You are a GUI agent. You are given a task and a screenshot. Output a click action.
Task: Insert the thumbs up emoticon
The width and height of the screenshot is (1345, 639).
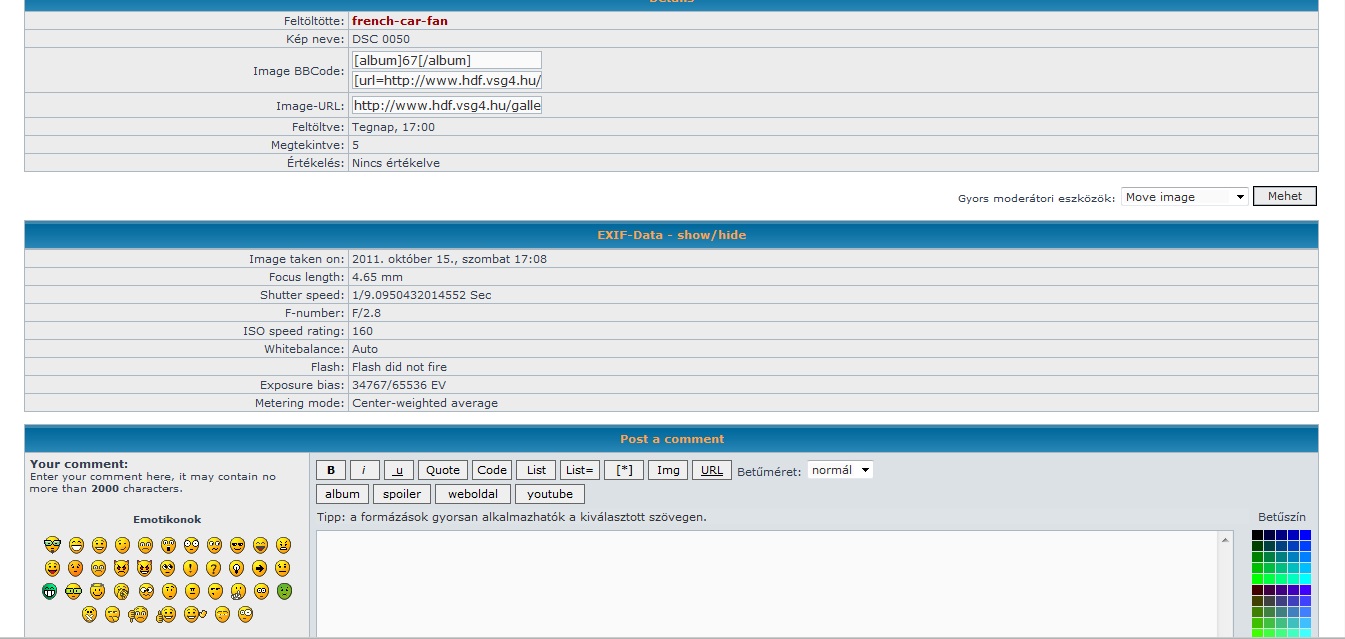pyautogui.click(x=166, y=614)
